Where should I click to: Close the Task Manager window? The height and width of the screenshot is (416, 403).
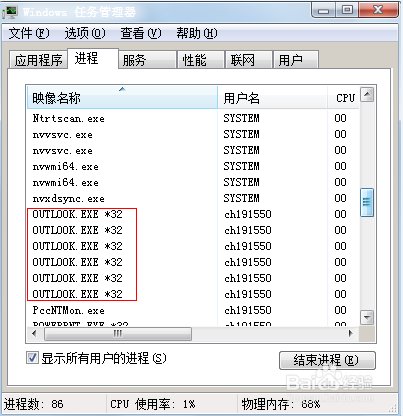click(378, 10)
